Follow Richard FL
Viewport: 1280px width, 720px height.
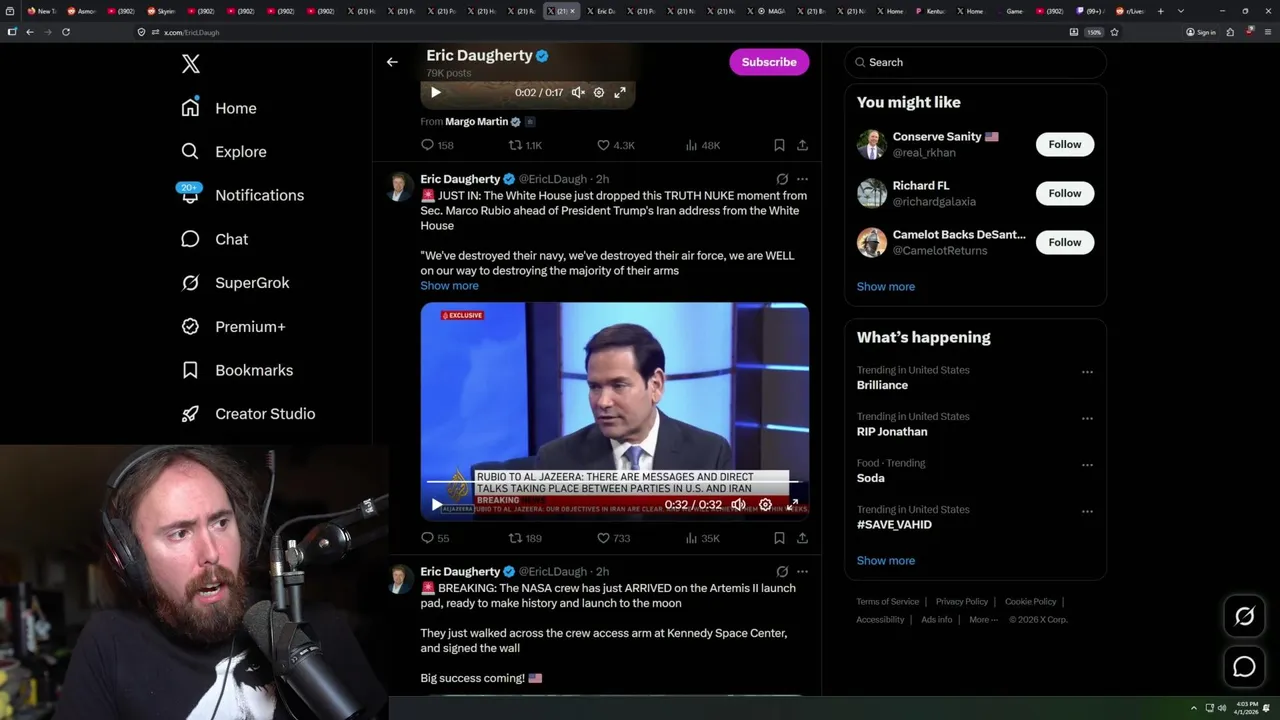[x=1065, y=193]
